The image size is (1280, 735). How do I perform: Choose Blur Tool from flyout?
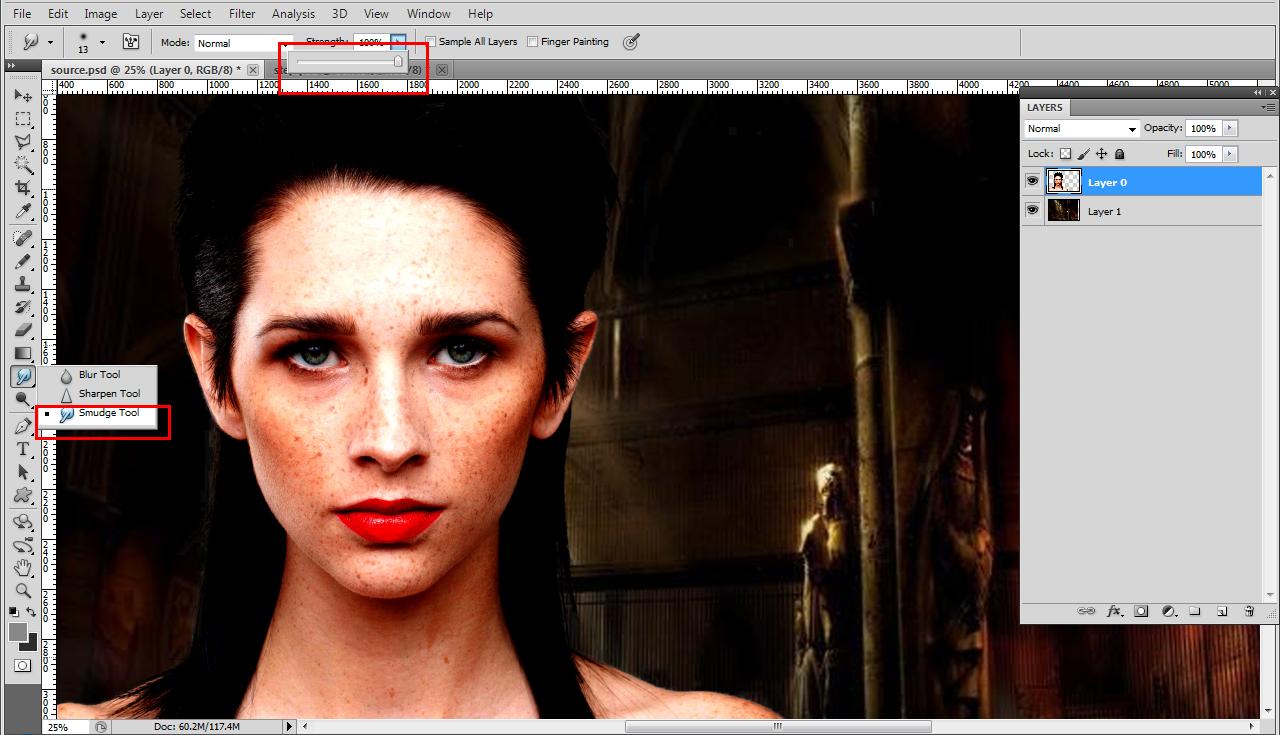click(98, 375)
